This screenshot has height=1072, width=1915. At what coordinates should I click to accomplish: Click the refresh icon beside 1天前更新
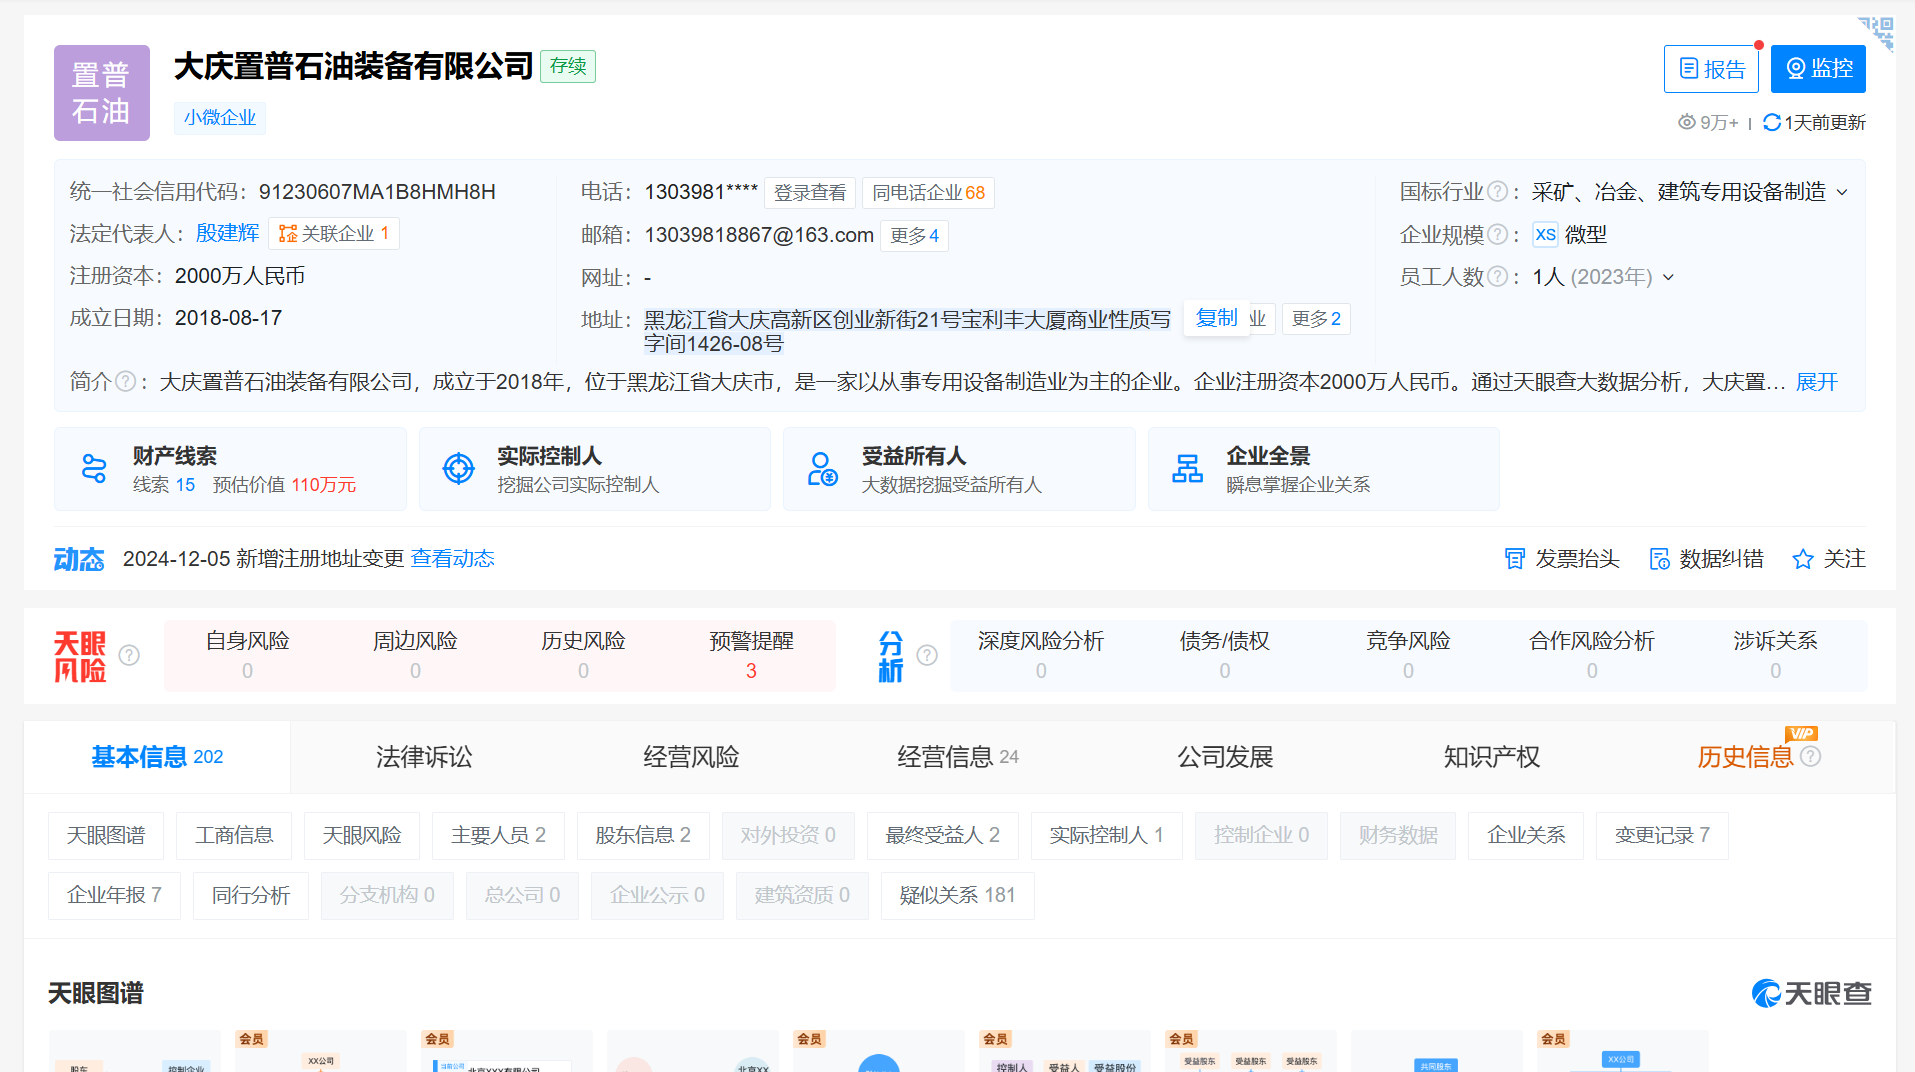1771,122
